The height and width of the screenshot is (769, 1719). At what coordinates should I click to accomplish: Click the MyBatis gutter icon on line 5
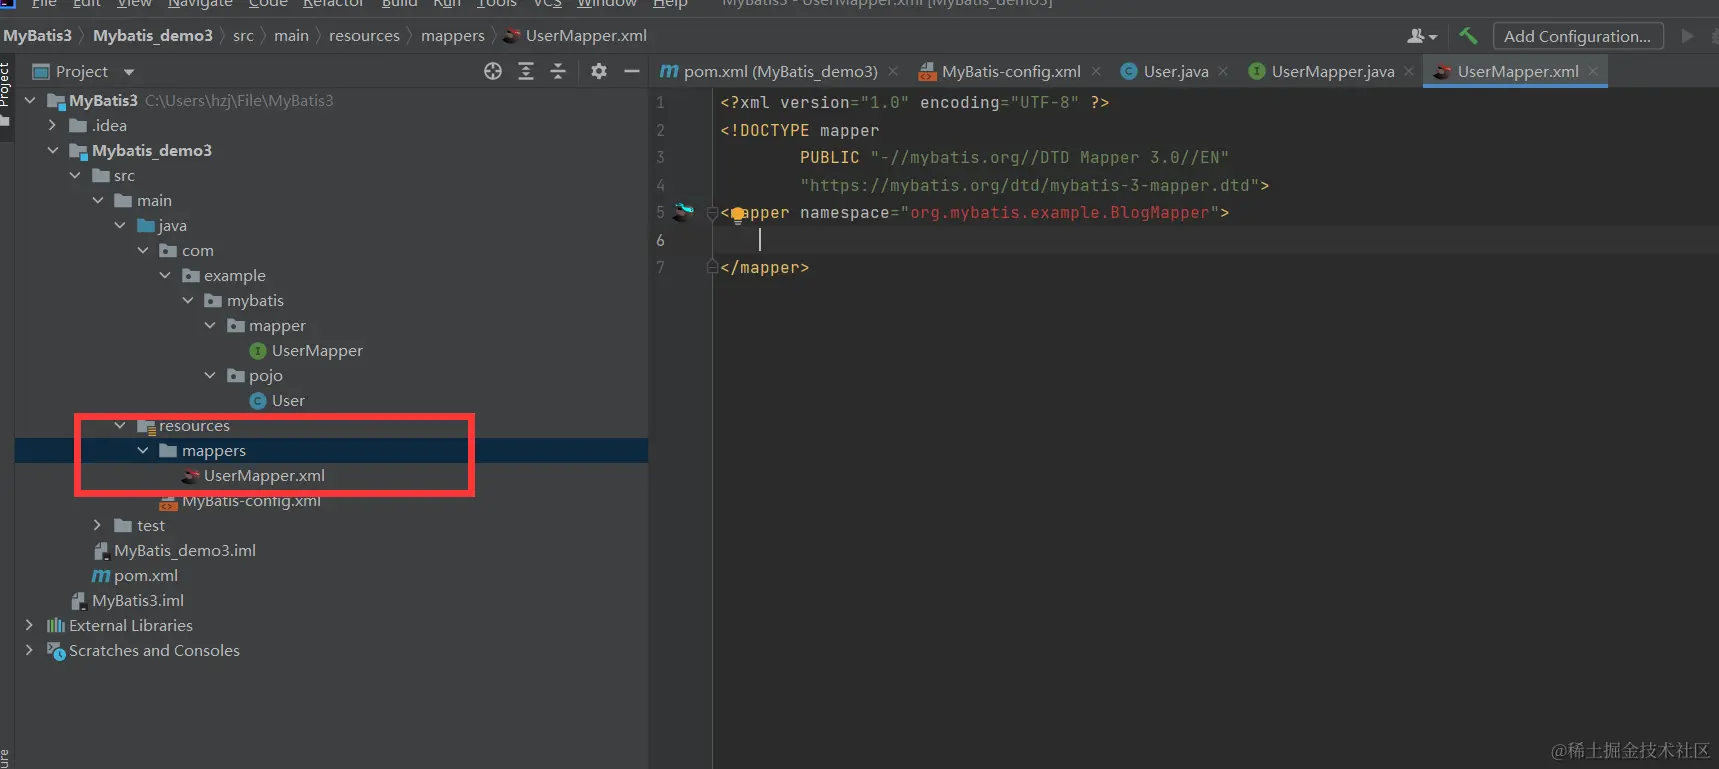[x=683, y=212]
